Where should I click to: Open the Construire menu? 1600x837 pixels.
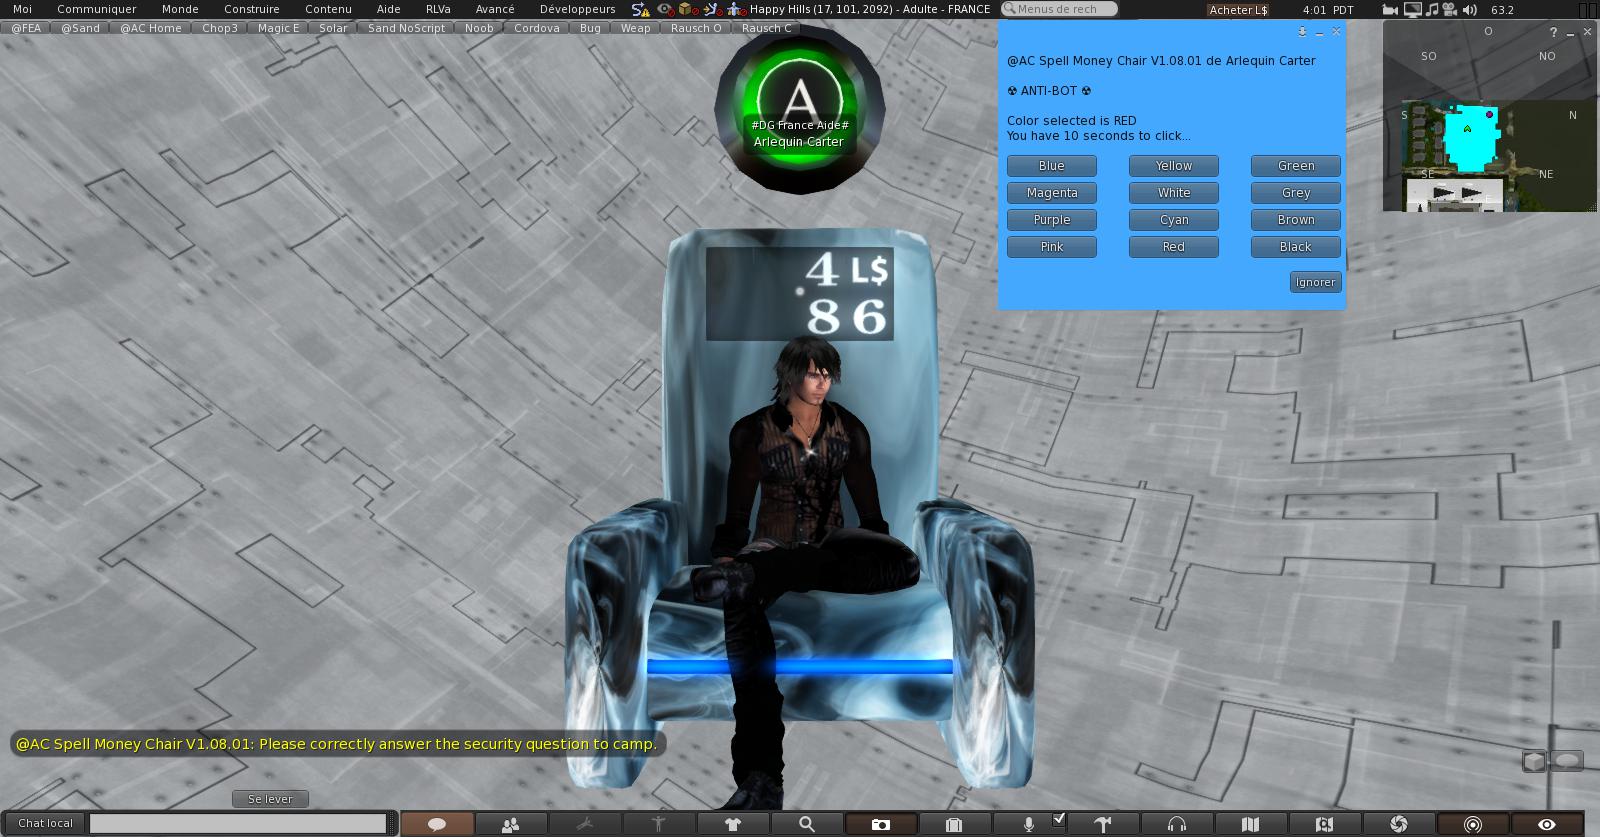pos(251,9)
